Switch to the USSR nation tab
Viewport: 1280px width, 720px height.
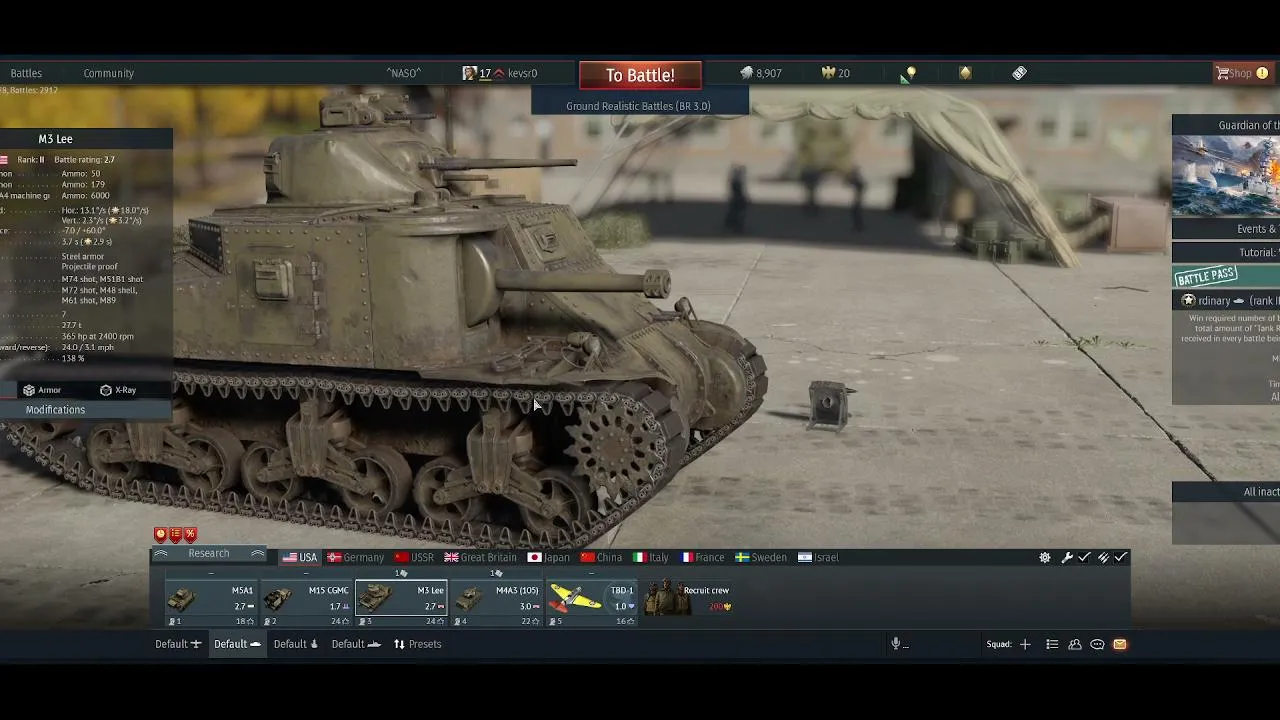414,558
